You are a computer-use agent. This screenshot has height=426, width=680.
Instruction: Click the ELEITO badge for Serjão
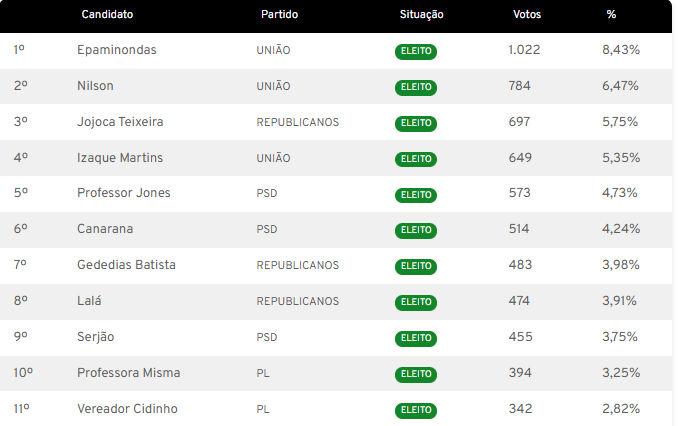(x=416, y=338)
